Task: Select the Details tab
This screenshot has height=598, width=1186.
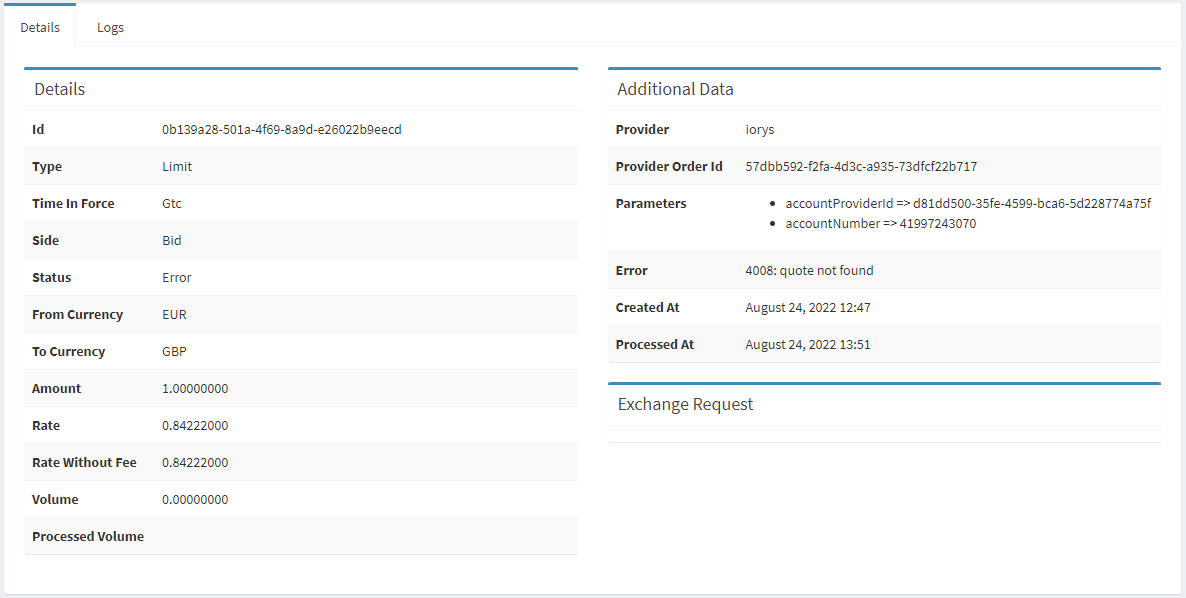Action: click(40, 27)
